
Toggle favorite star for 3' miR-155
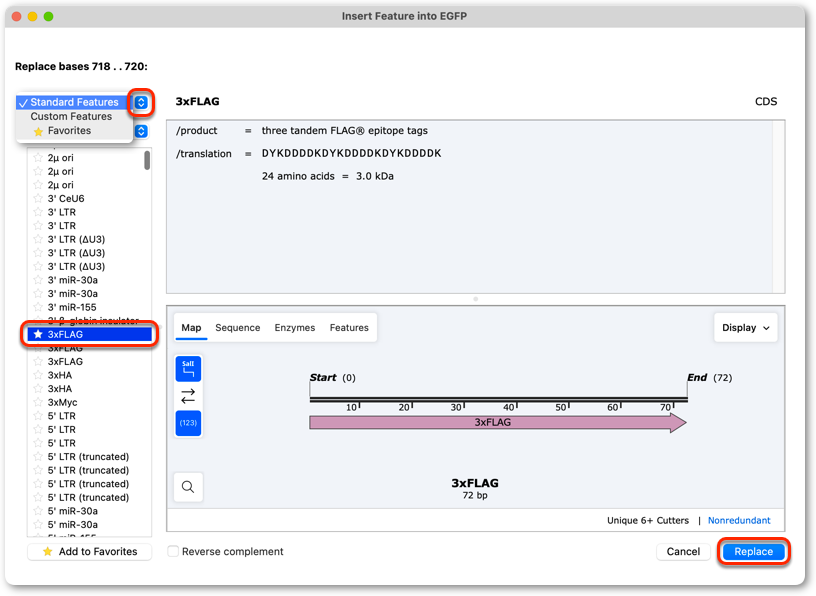[x=38, y=307]
